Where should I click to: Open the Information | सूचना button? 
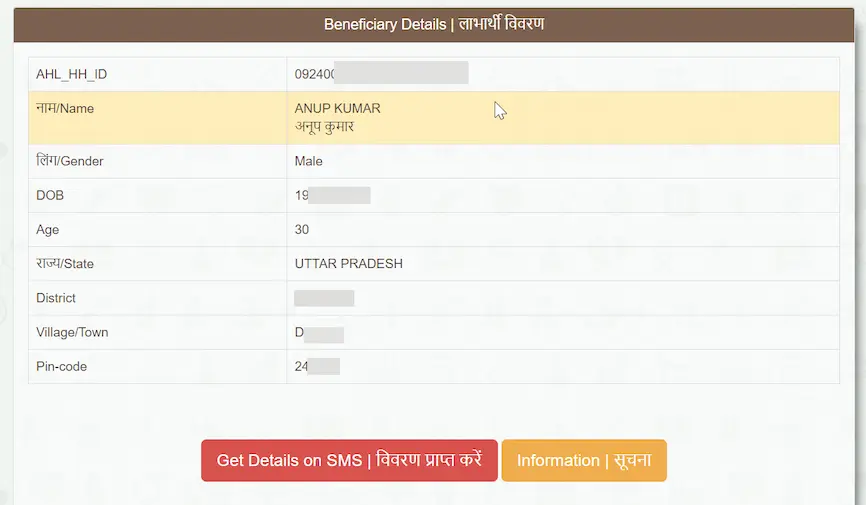(584, 460)
